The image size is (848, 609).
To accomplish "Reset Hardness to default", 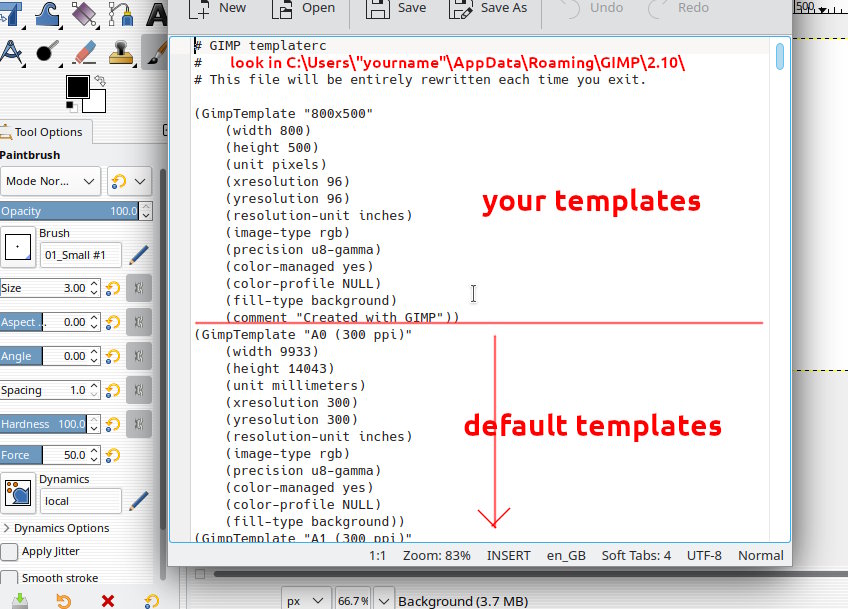I will (x=112, y=424).
